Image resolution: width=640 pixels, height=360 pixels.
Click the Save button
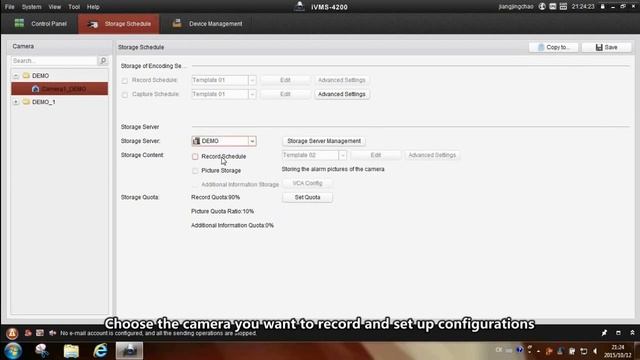(607, 47)
